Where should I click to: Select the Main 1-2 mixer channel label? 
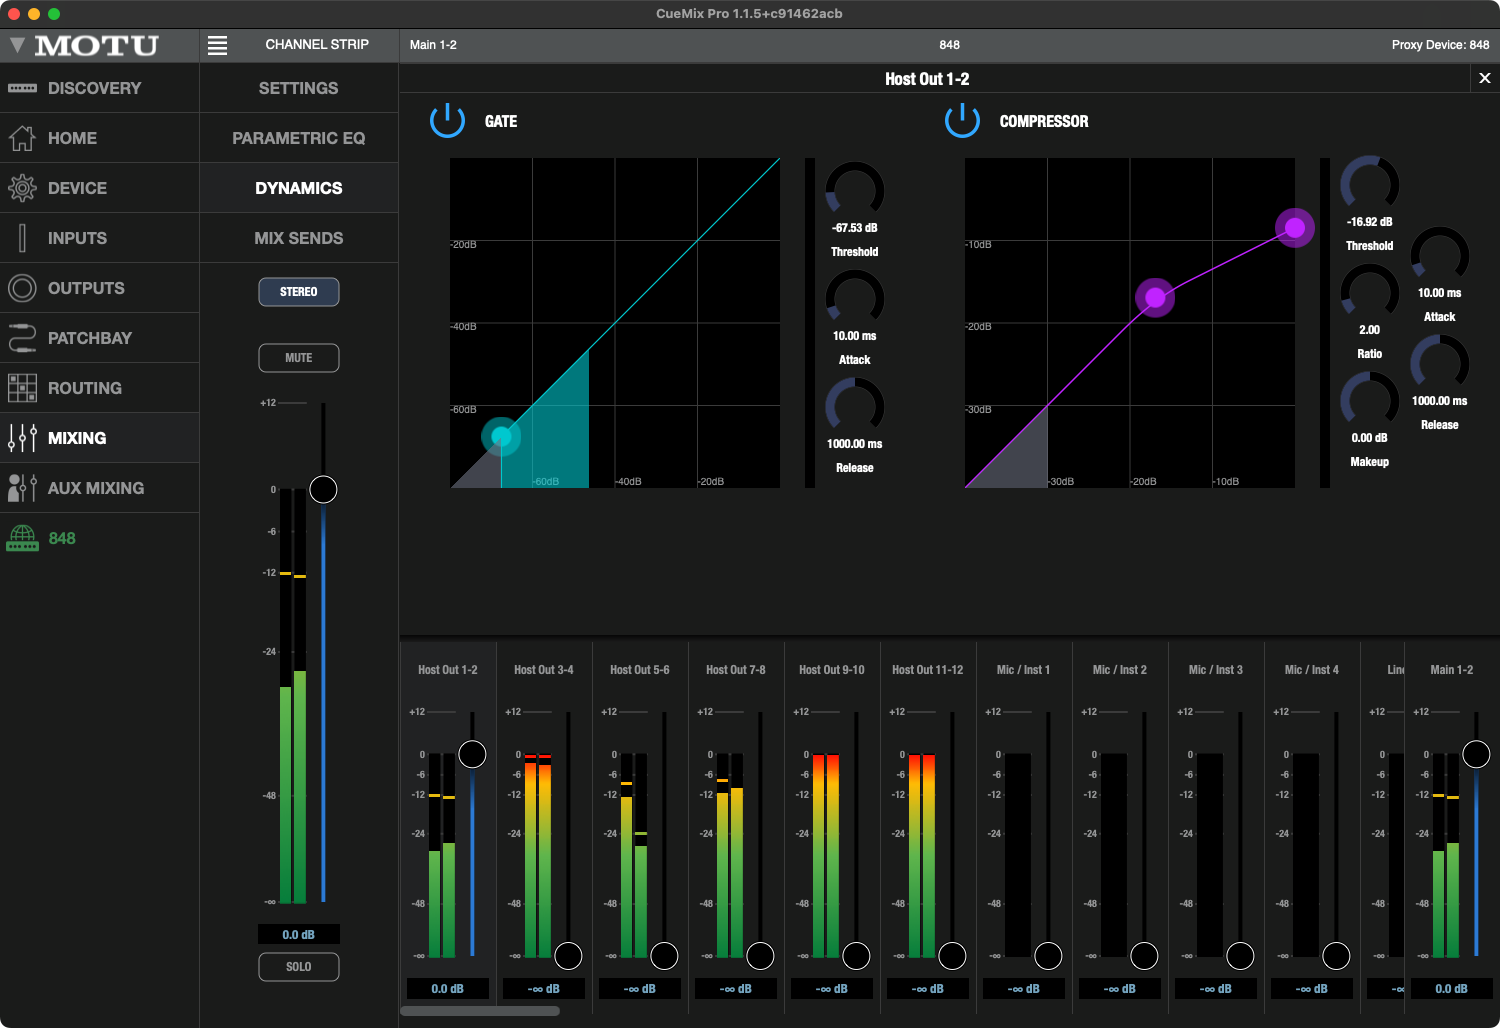1452,670
